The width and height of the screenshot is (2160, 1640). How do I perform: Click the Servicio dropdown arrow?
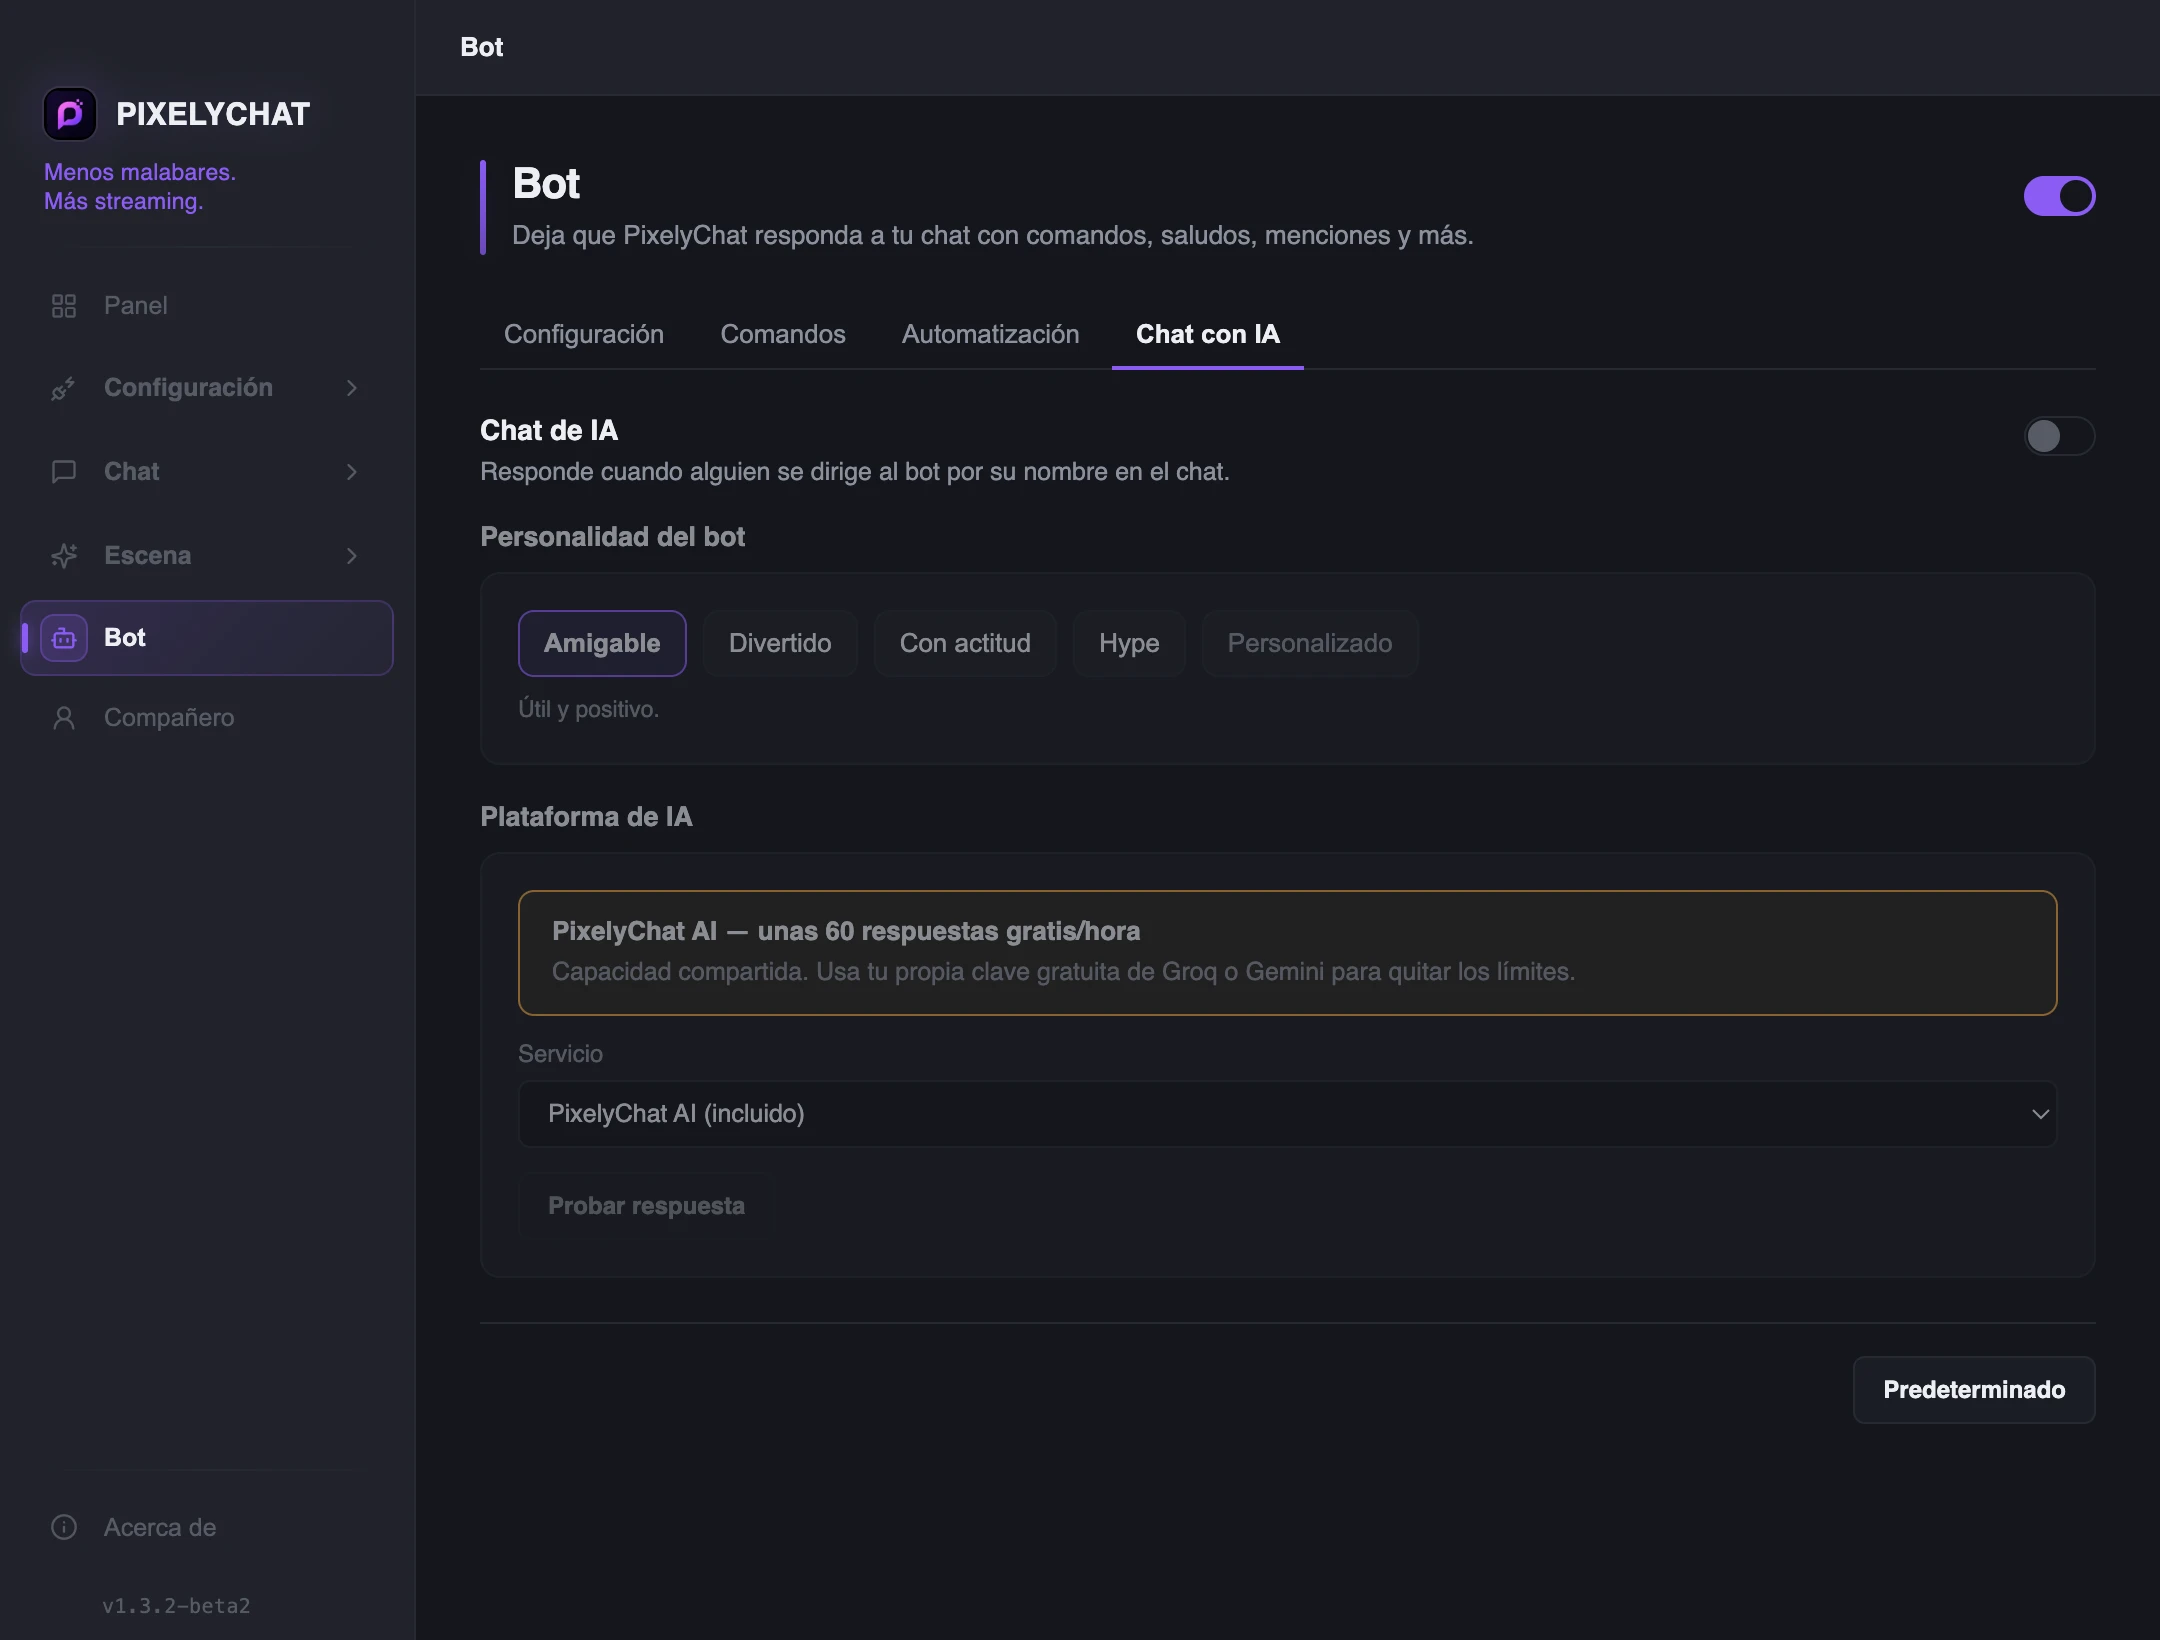2040,1114
